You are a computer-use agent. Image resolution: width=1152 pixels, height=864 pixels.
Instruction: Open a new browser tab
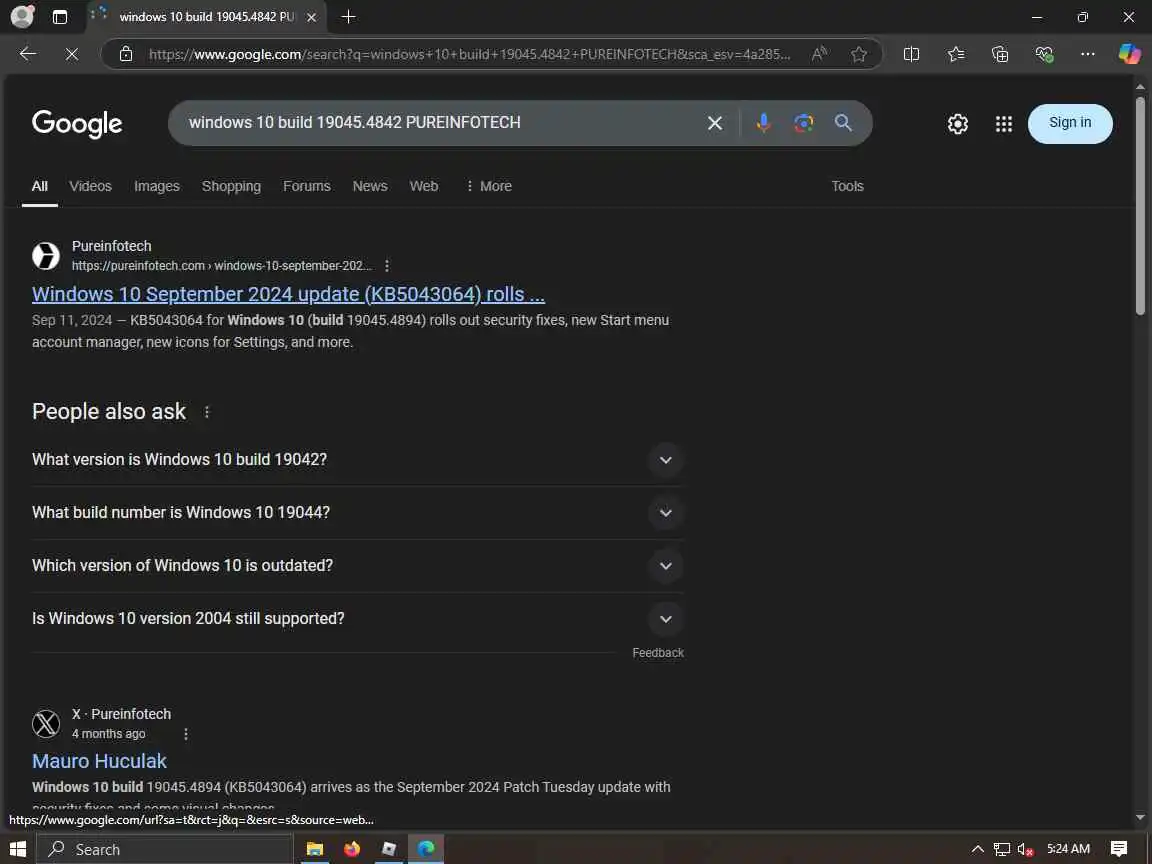coord(349,16)
